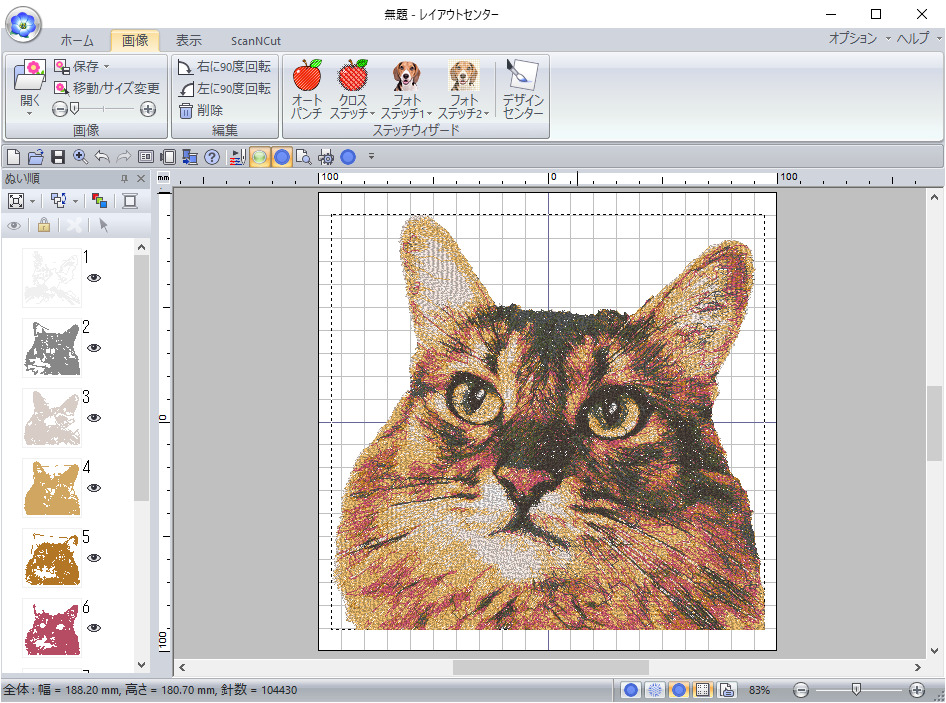Screen dimensions: 946x703
Task: Expand the オプション menu
Action: click(859, 38)
